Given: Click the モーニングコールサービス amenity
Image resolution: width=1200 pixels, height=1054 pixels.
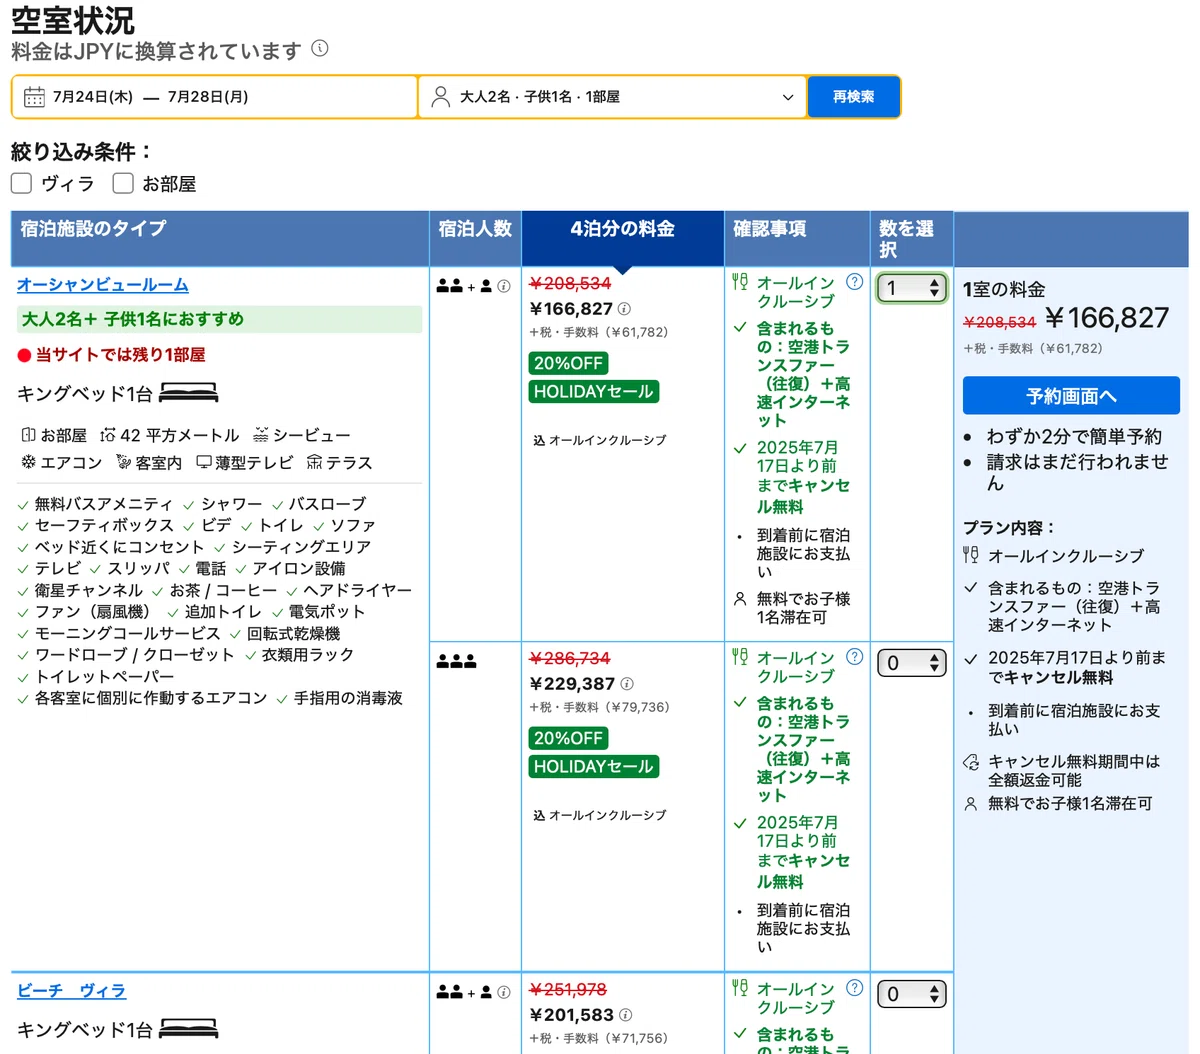Looking at the screenshot, I should coord(127,634).
